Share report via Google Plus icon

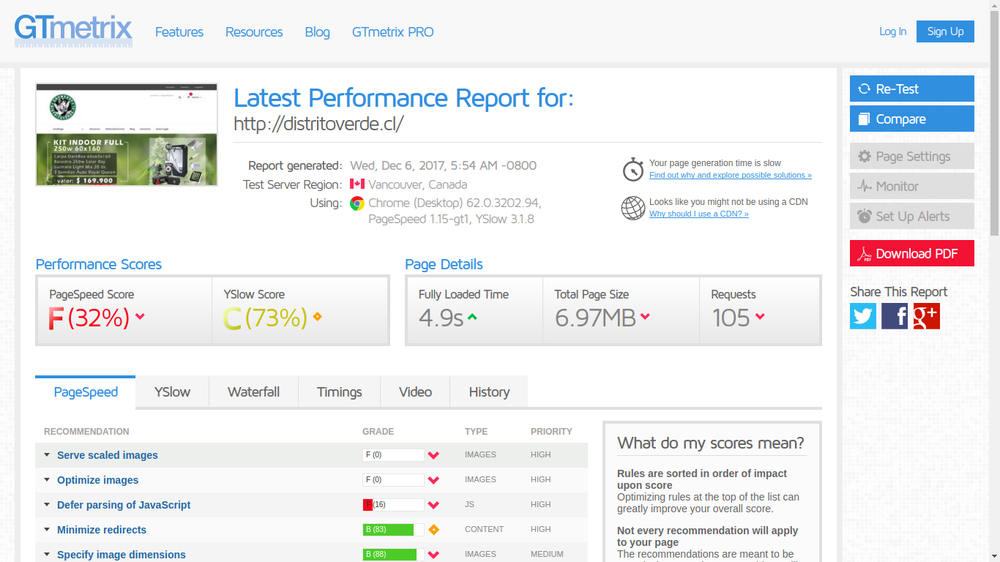pyautogui.click(x=926, y=316)
